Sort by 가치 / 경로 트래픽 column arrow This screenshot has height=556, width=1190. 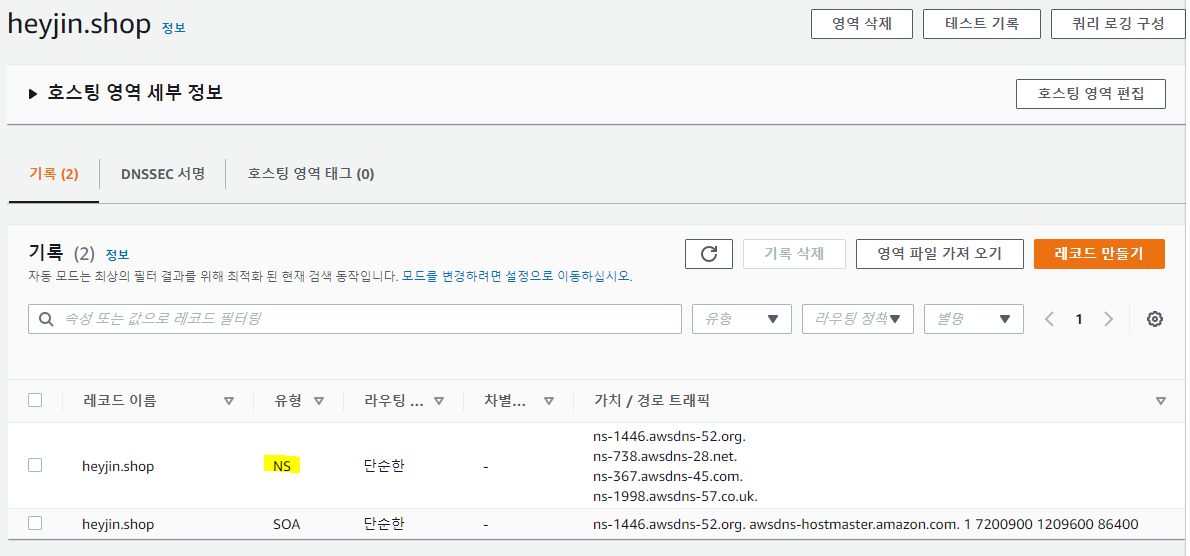pyautogui.click(x=1160, y=401)
